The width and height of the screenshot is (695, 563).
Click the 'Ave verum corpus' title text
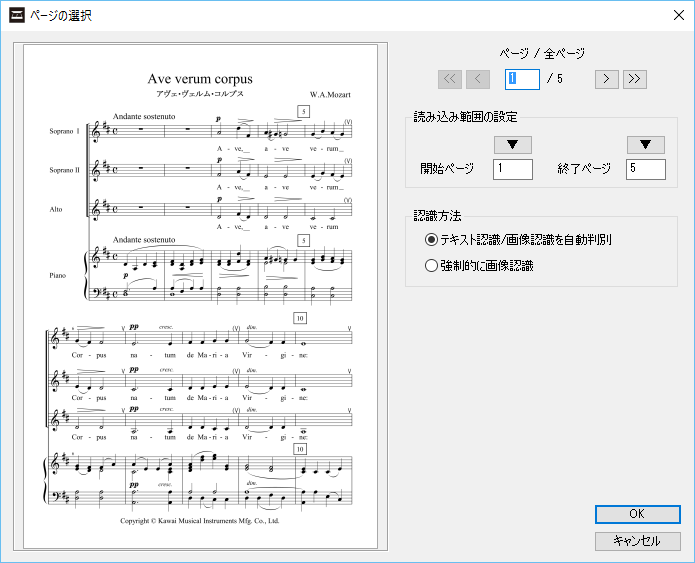tap(200, 79)
